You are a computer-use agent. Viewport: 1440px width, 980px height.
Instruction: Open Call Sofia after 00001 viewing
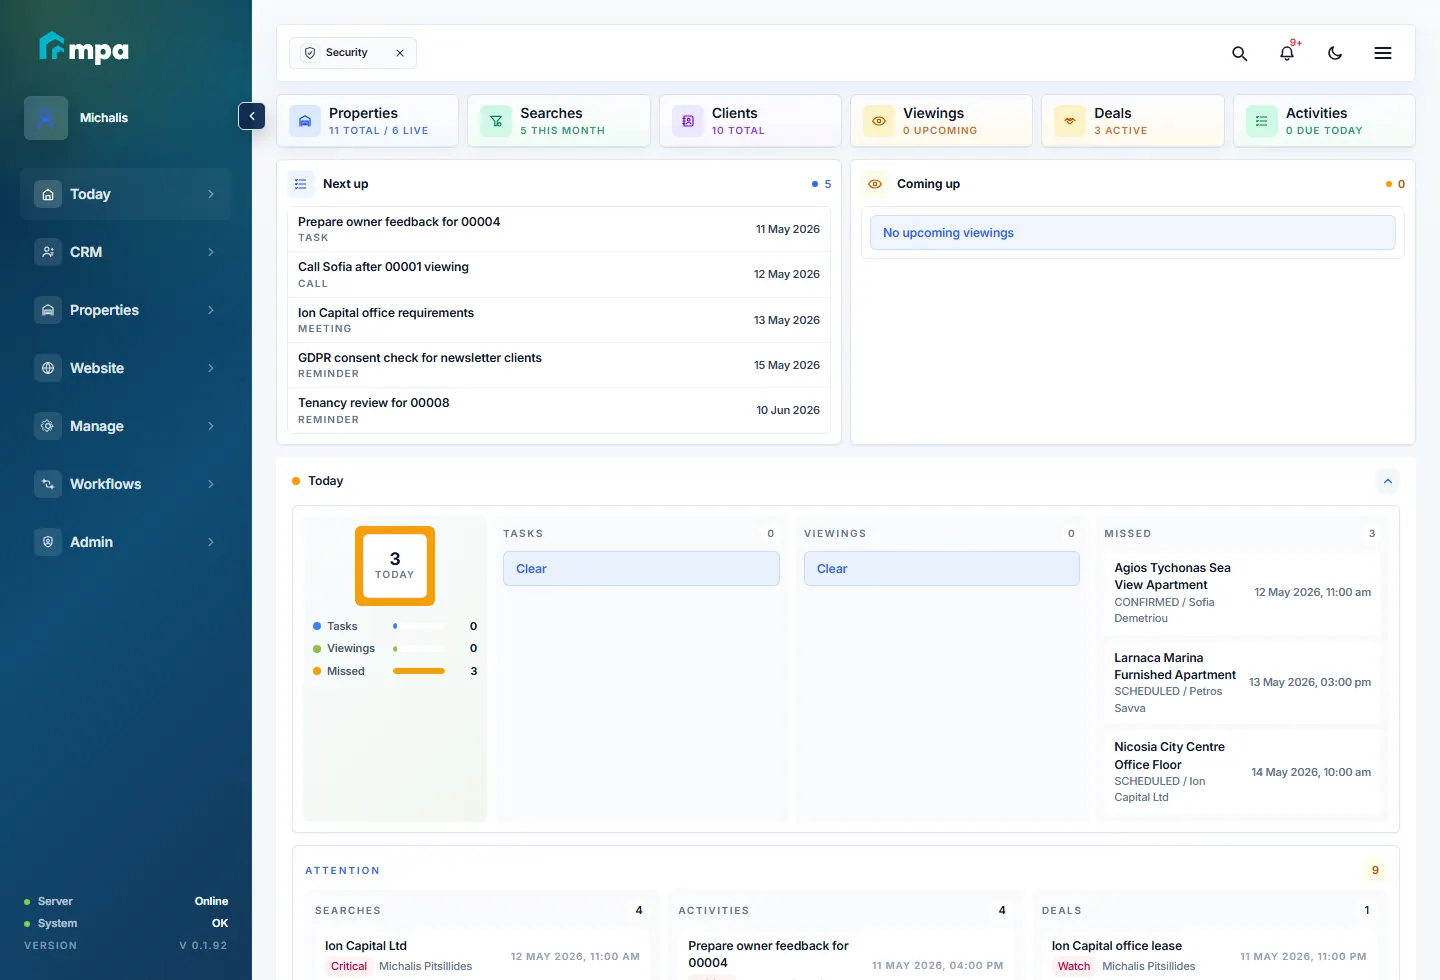[x=559, y=275]
